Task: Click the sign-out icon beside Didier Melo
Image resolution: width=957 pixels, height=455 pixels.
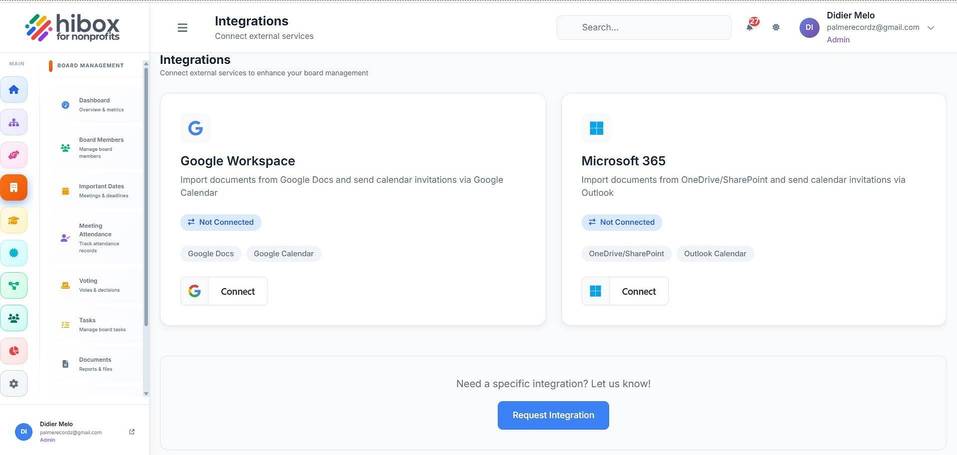Action: point(132,432)
